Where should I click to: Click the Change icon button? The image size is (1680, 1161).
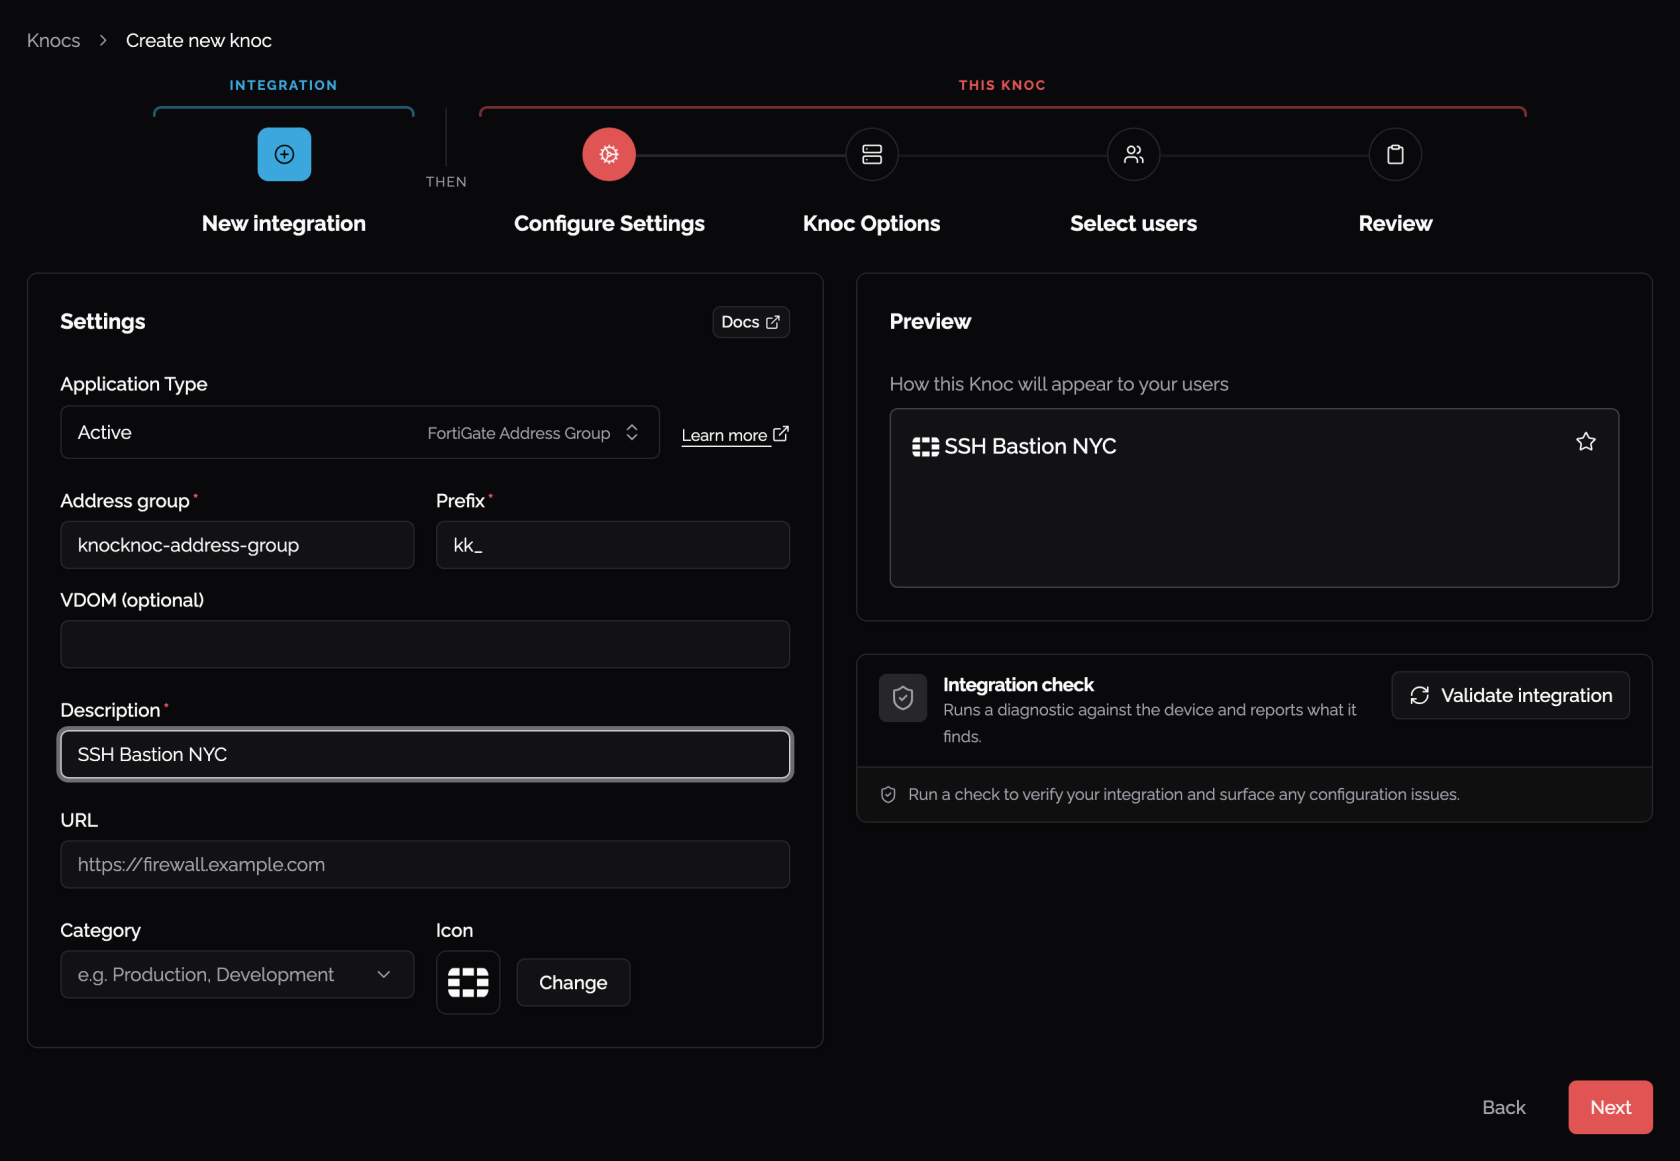(x=573, y=982)
